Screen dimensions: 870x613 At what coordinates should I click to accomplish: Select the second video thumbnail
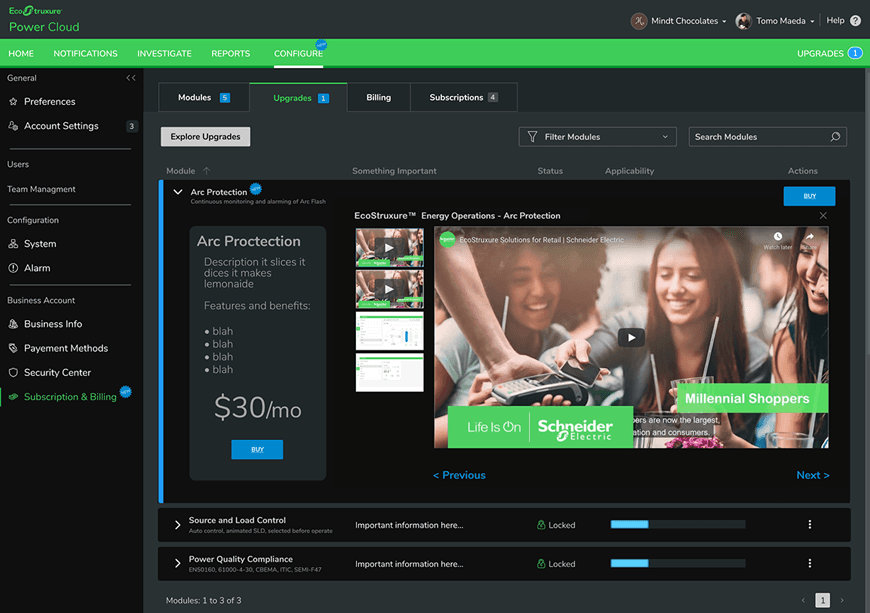[x=390, y=289]
